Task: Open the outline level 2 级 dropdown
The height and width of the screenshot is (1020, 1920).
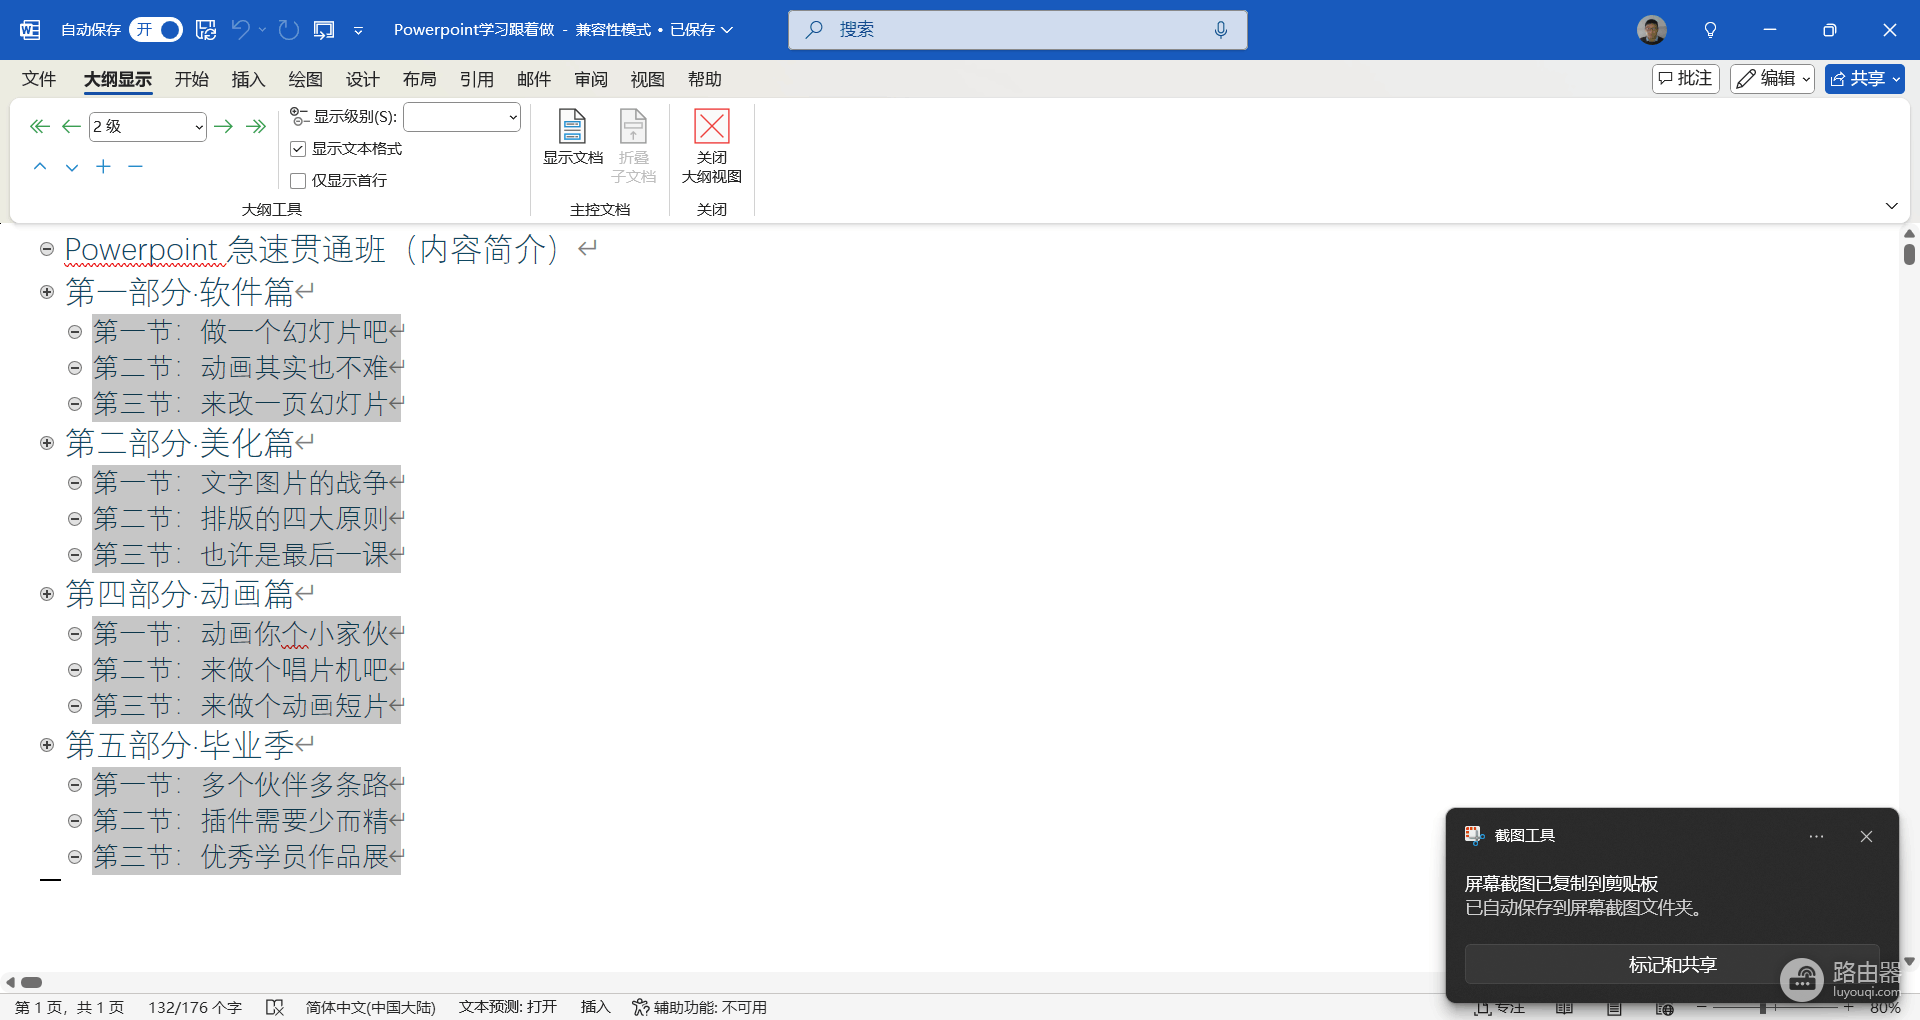Action: tap(148, 126)
